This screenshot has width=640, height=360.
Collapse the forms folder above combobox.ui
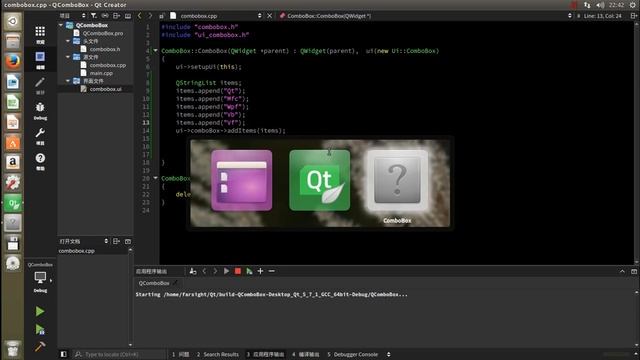(x=68, y=81)
